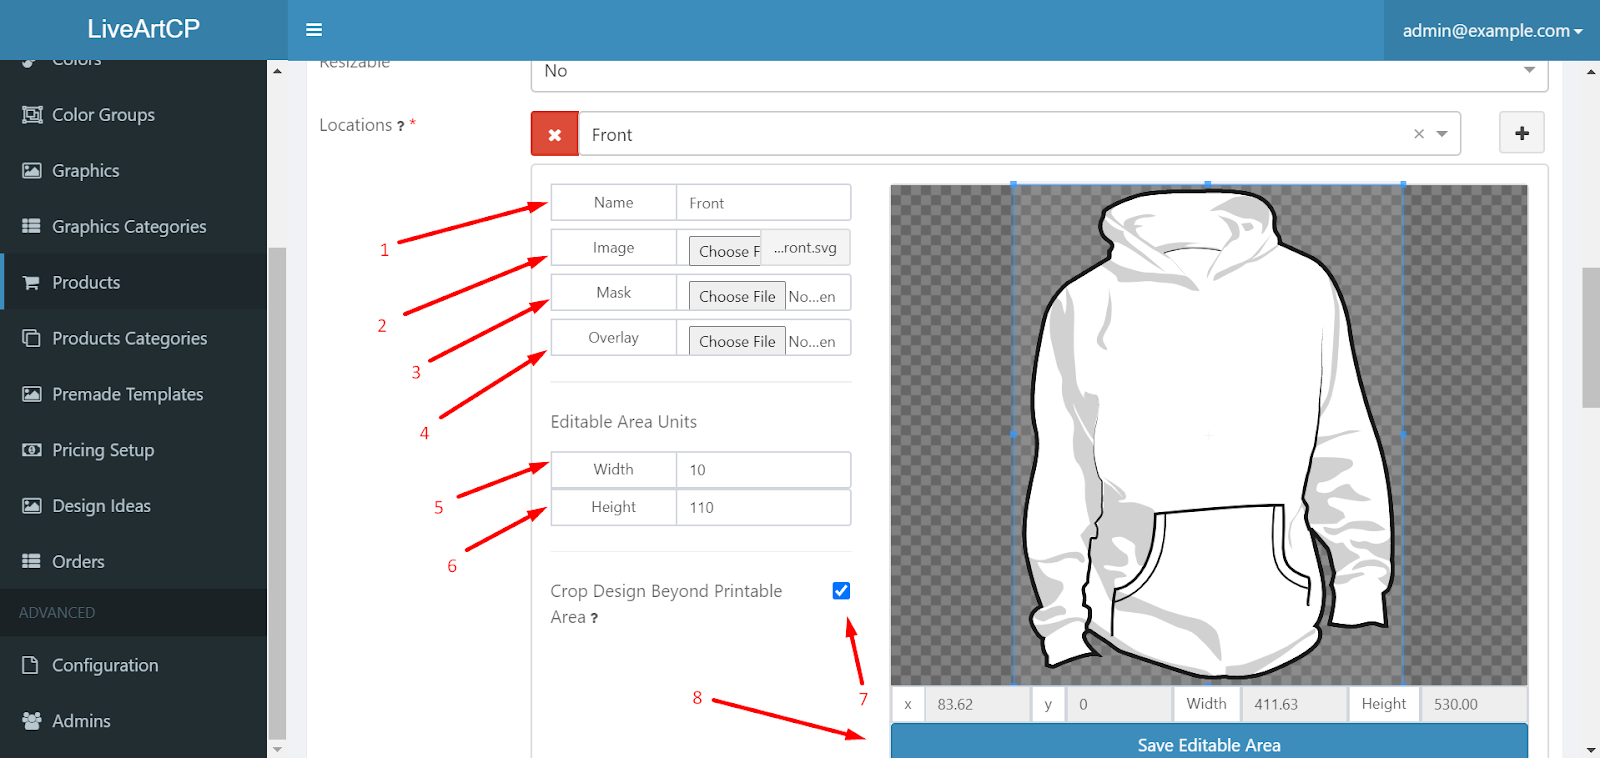
Task: Clear the Front selection with small x
Action: pyautogui.click(x=1418, y=134)
